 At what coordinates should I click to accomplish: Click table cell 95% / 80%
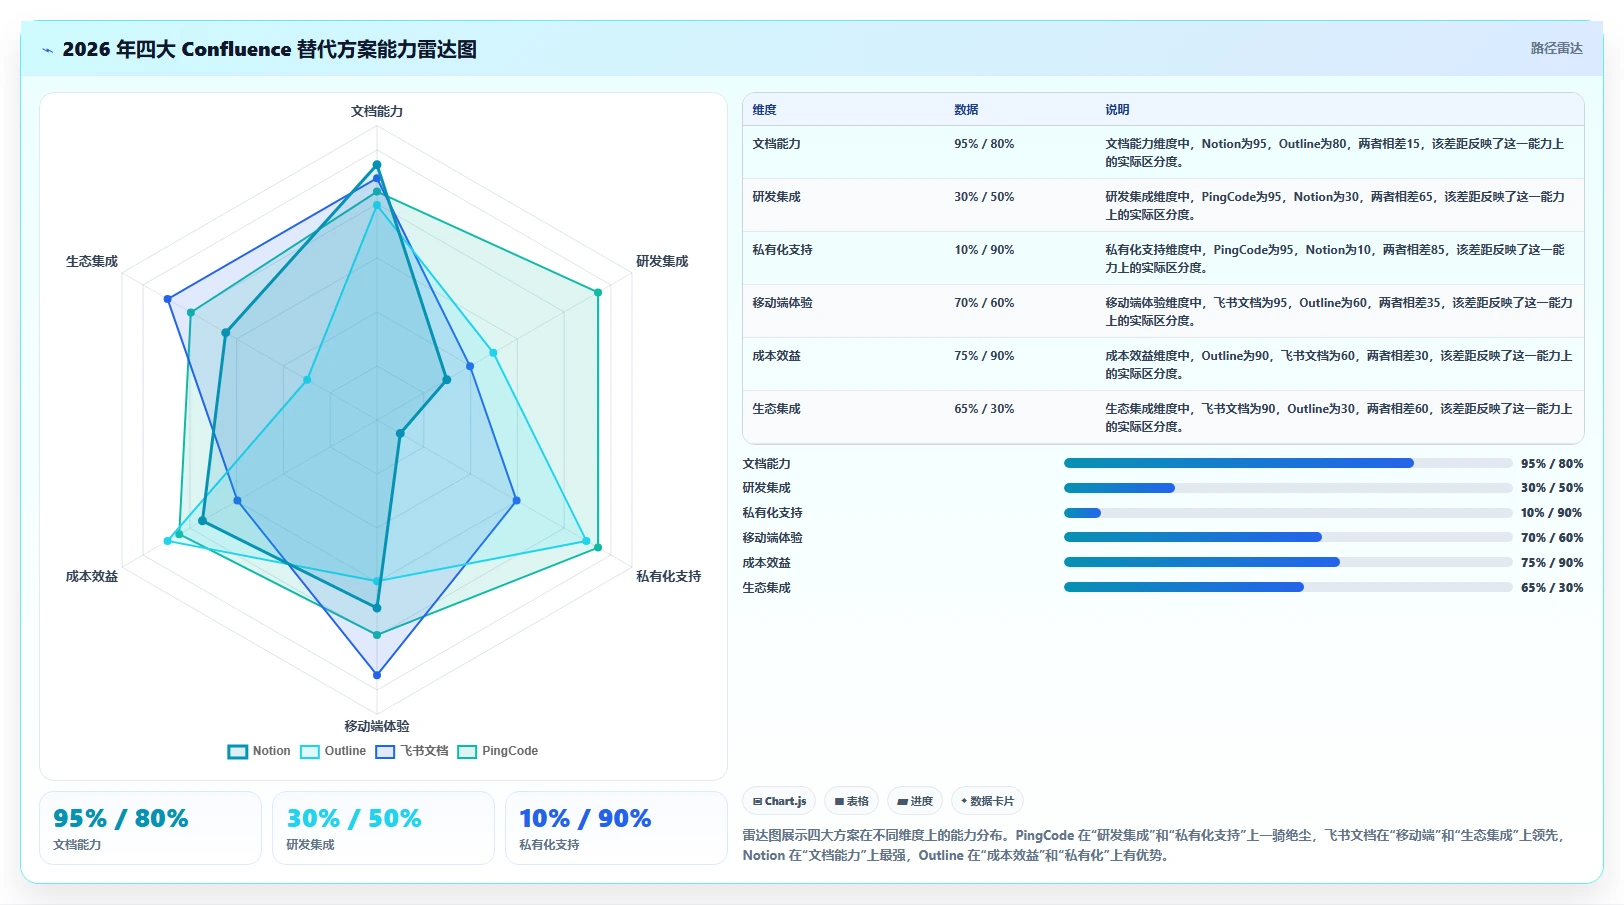[984, 144]
